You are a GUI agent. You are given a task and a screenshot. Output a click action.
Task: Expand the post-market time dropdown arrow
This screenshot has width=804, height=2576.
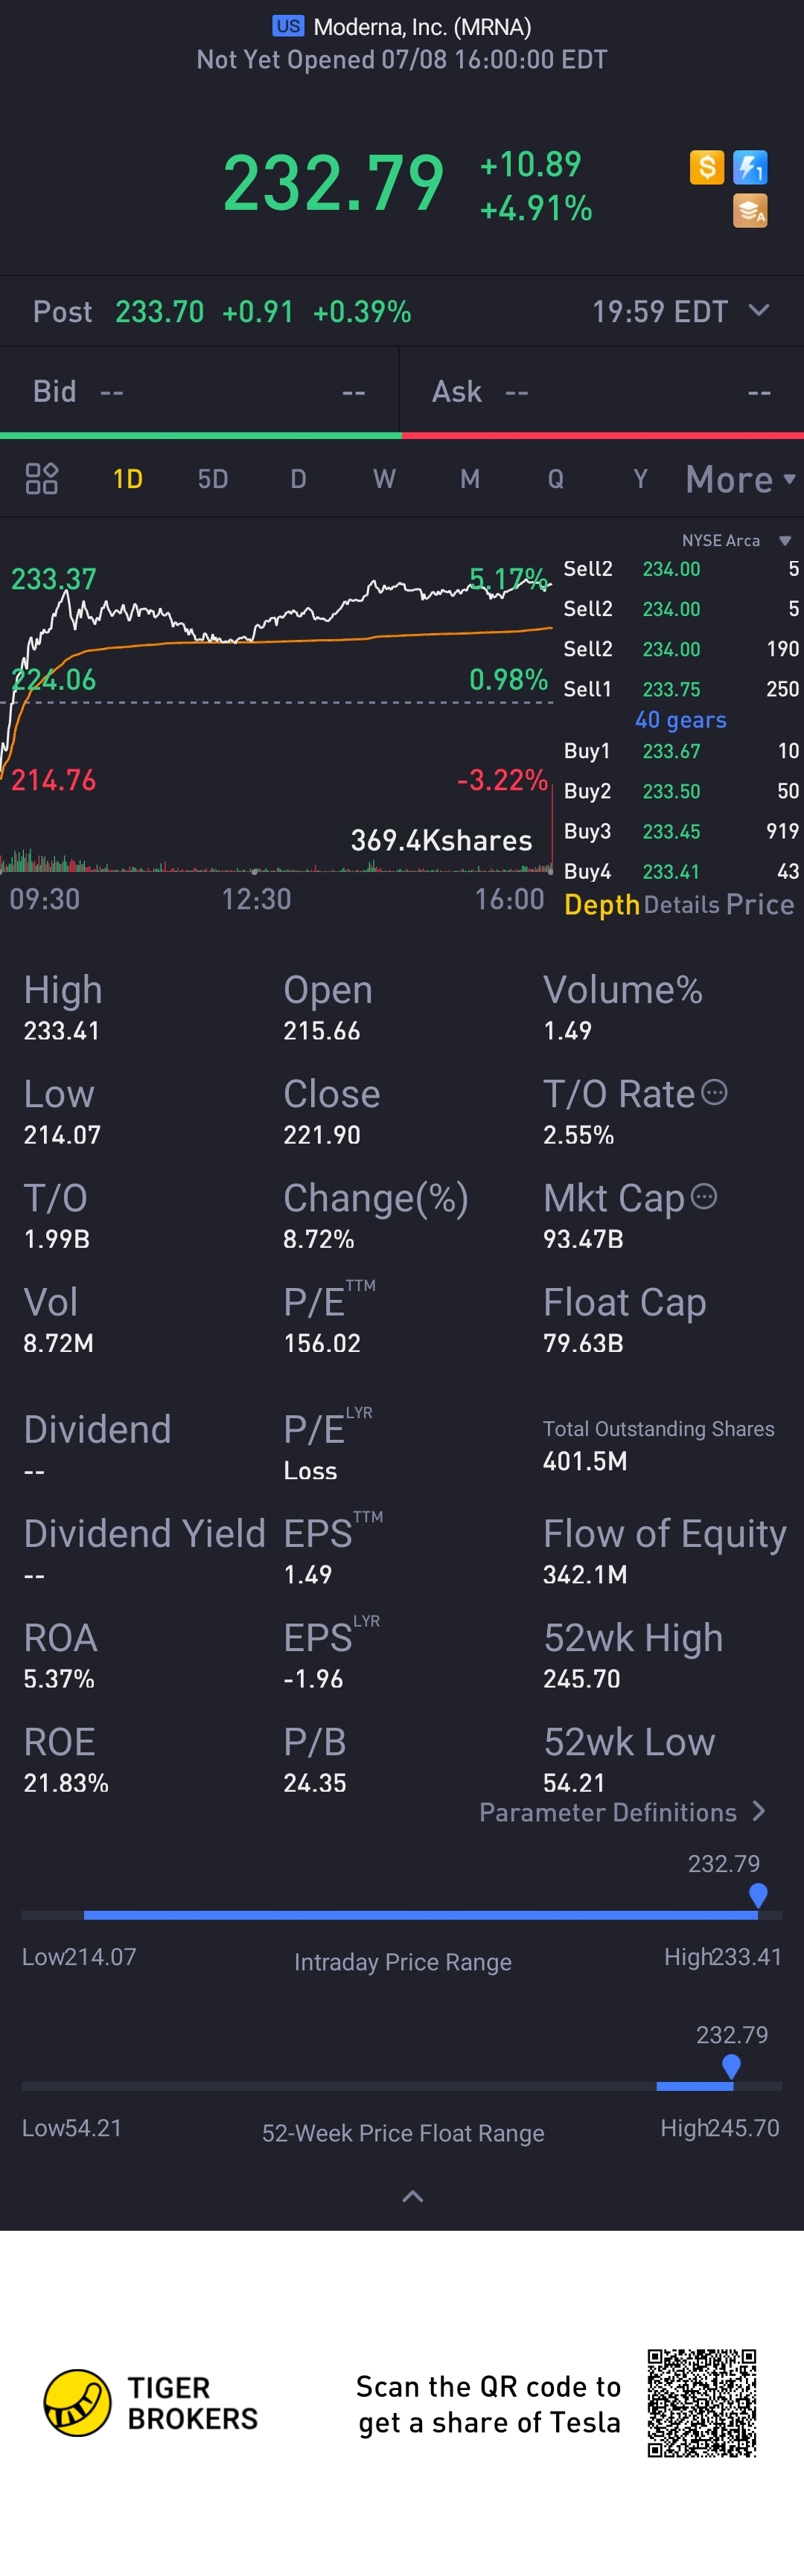759,311
